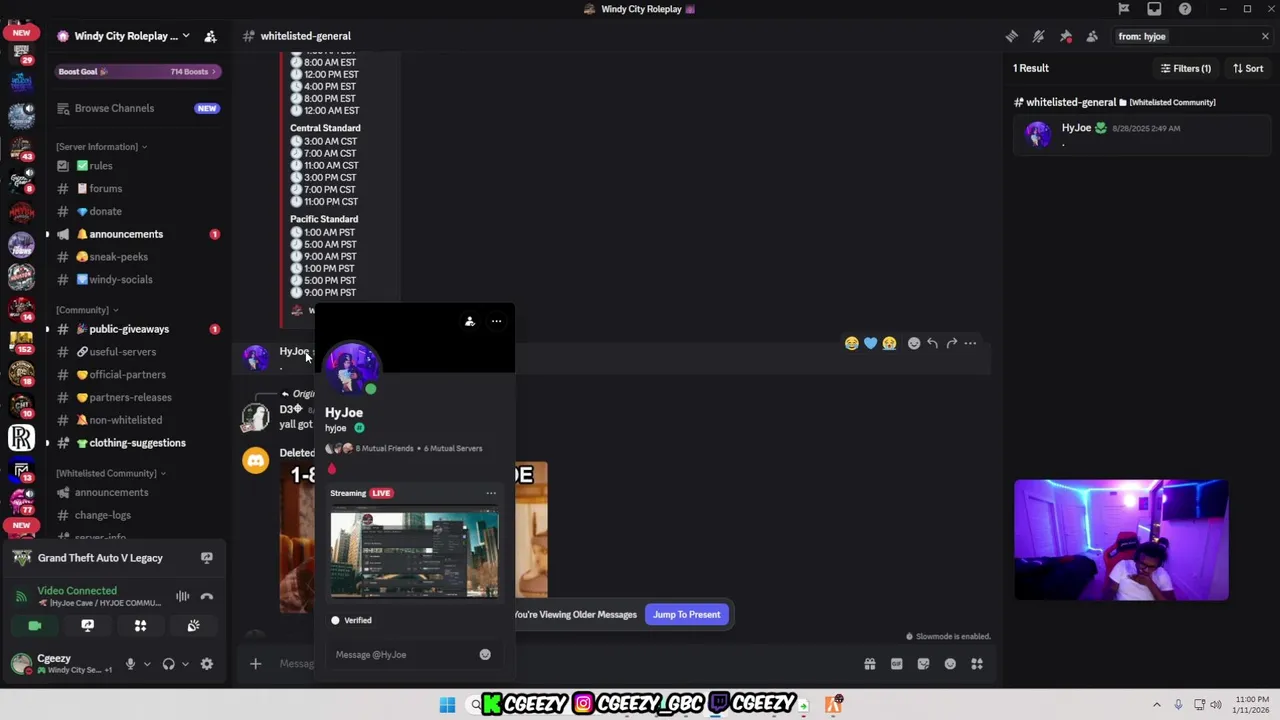Toggle headphones deafen in user panel

pos(168,664)
